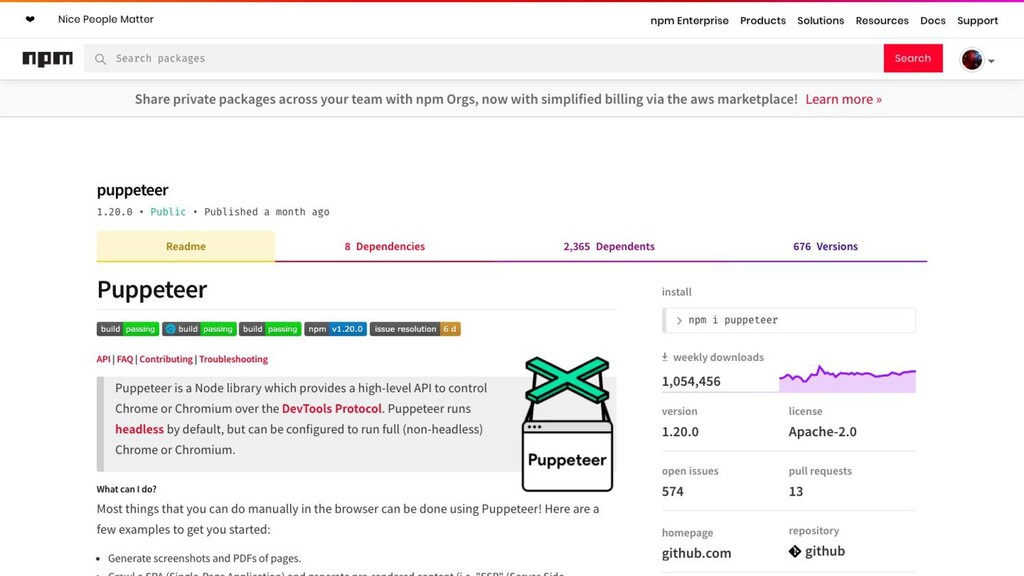Image resolution: width=1024 pixels, height=576 pixels.
Task: Open the npm logo home link
Action: pyautogui.click(x=48, y=59)
